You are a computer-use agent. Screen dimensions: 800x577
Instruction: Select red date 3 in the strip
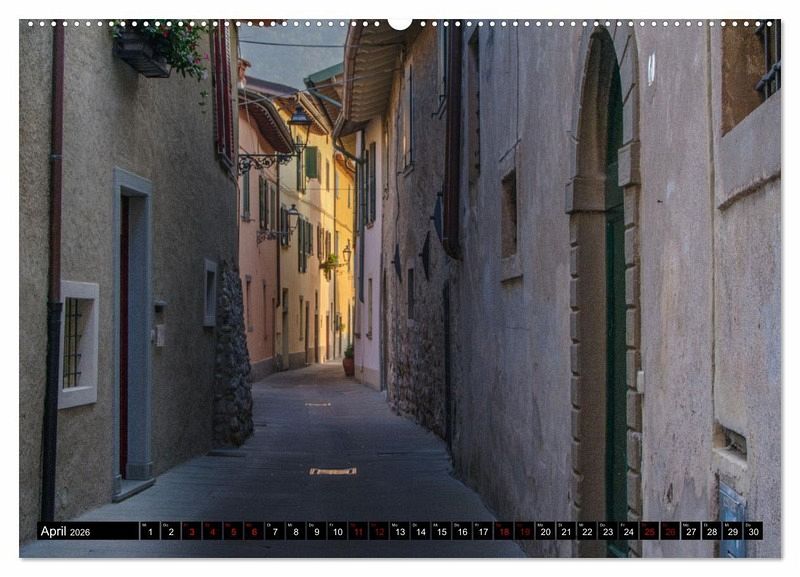coord(191,531)
